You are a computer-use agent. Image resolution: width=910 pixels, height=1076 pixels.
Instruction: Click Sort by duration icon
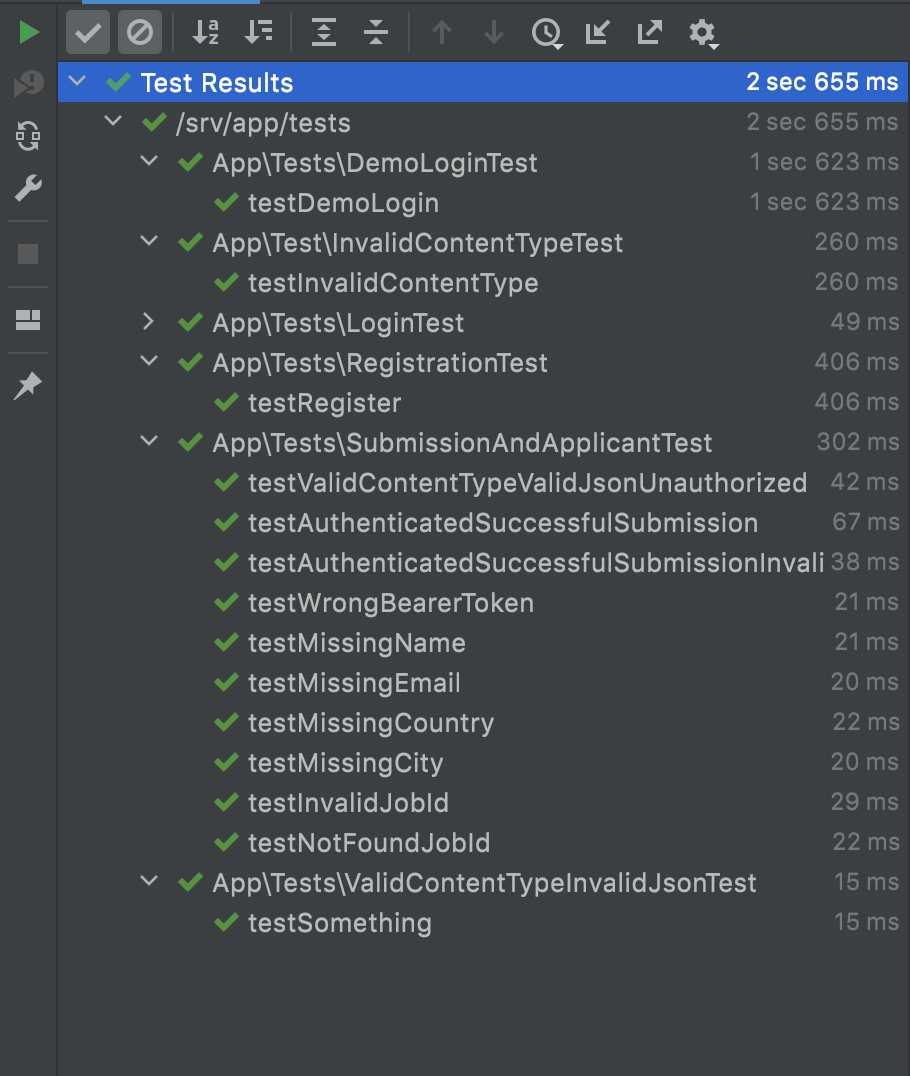258,33
